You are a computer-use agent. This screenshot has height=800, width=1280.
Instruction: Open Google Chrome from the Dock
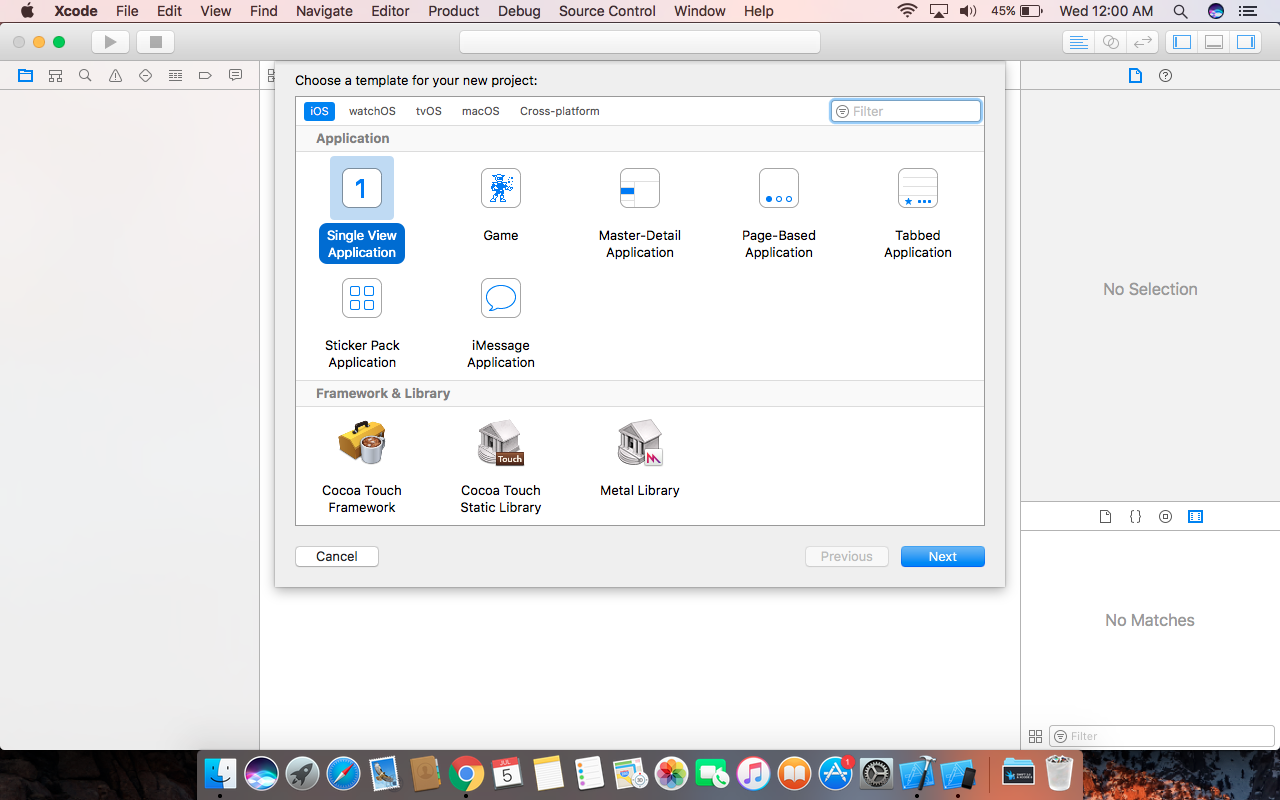(466, 774)
